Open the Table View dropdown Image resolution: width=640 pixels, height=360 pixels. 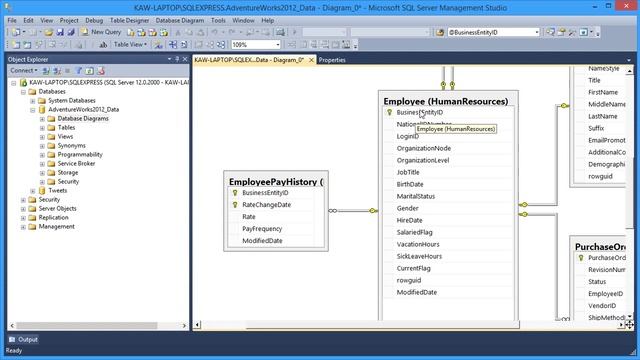coord(130,44)
